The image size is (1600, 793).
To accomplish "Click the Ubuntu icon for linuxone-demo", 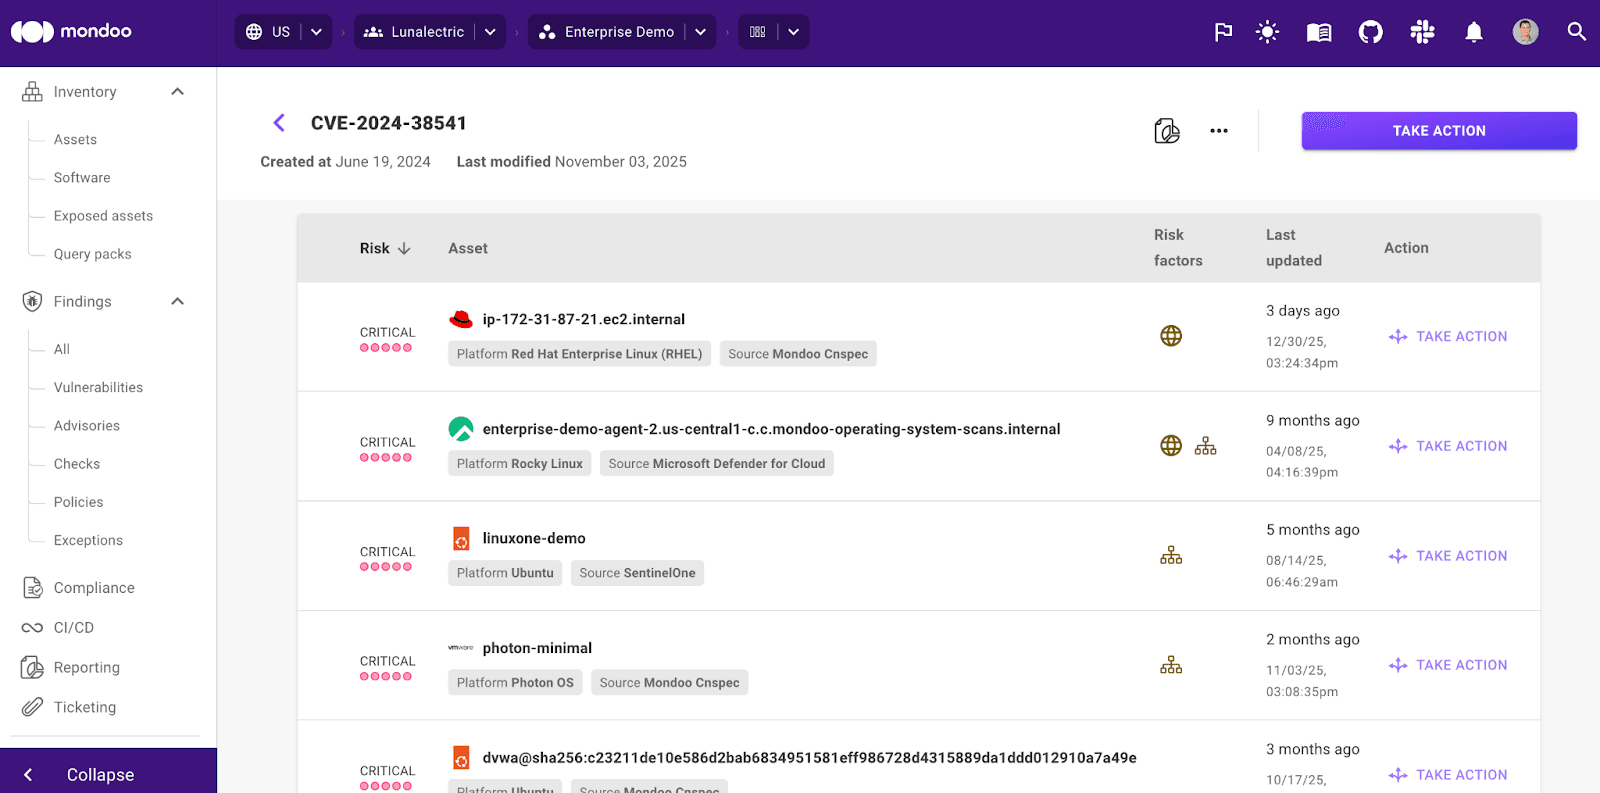I will tap(461, 538).
